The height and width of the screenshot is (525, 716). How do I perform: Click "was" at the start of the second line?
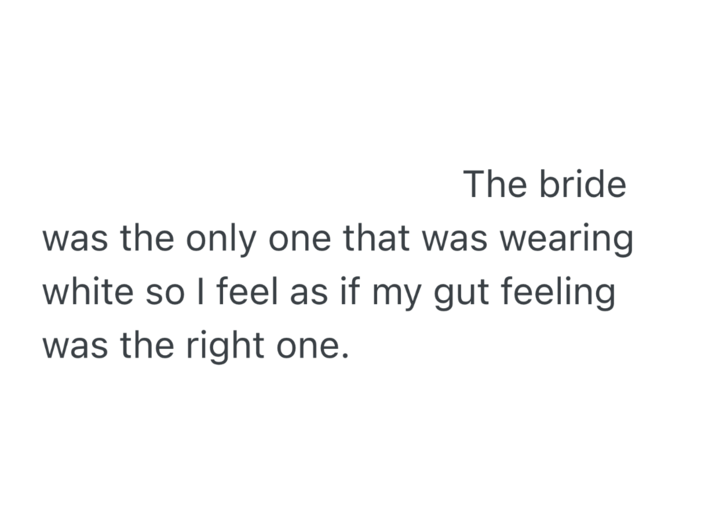click(75, 240)
